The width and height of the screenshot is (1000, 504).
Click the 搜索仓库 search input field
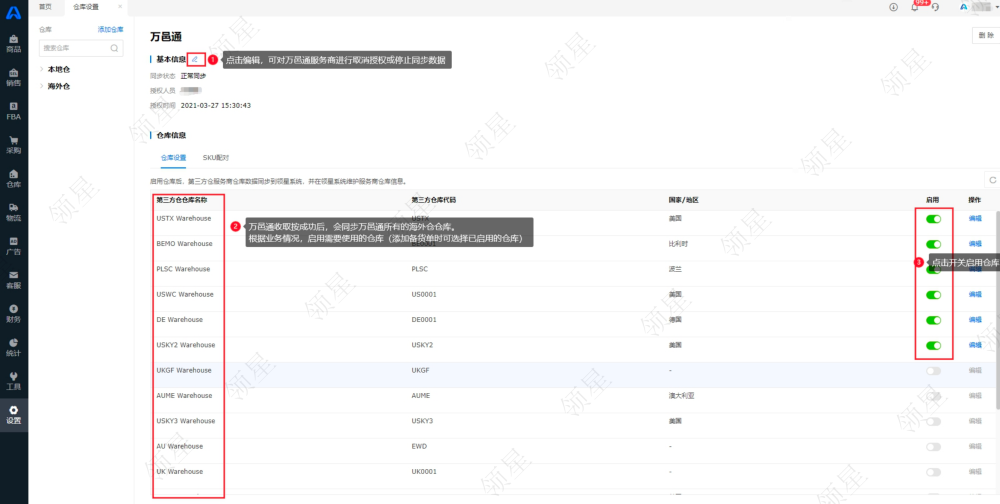point(75,48)
